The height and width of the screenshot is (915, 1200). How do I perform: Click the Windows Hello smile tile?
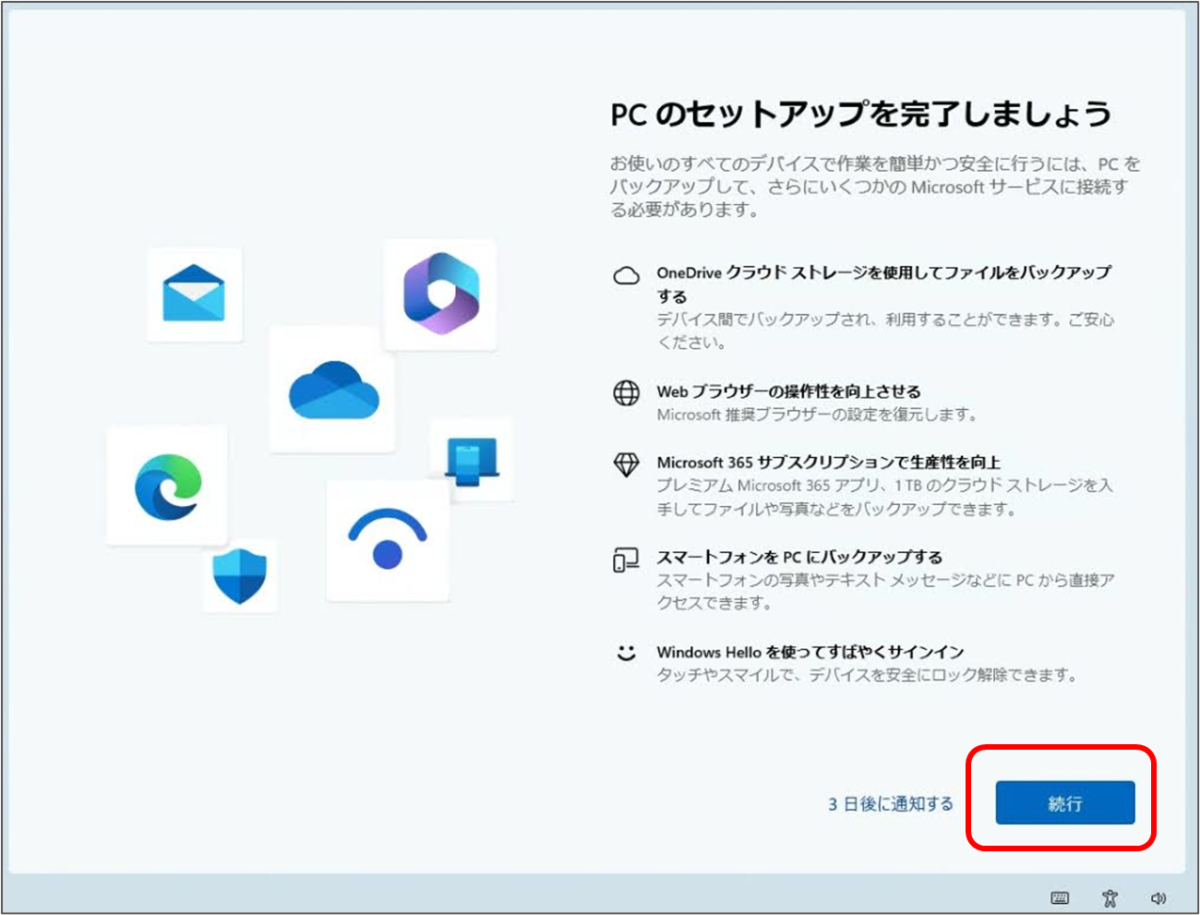pyautogui.click(x=388, y=540)
